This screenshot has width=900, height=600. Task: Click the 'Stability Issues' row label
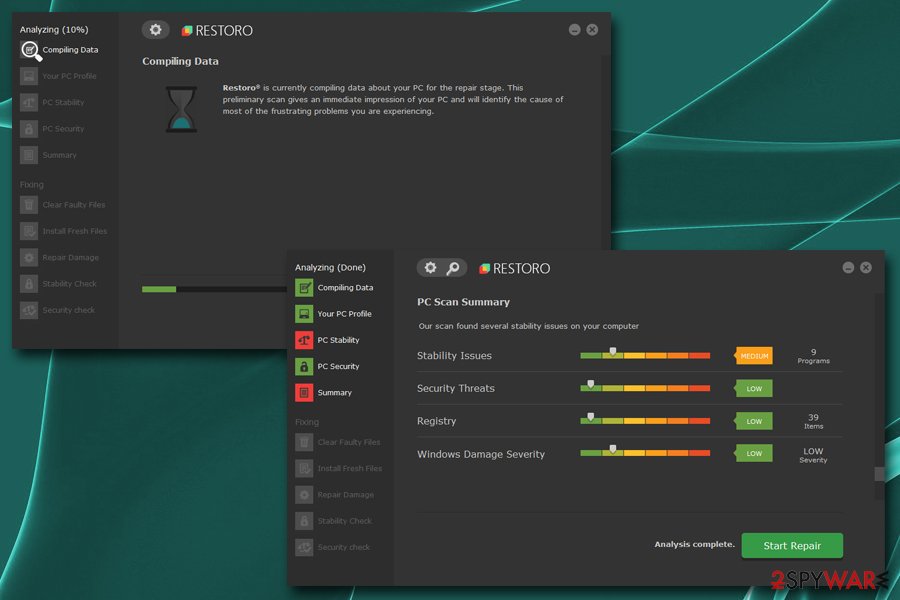pyautogui.click(x=454, y=356)
